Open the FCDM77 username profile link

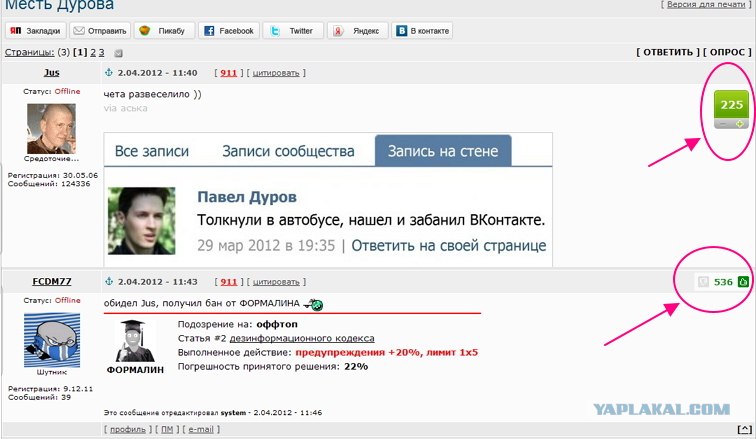click(52, 281)
